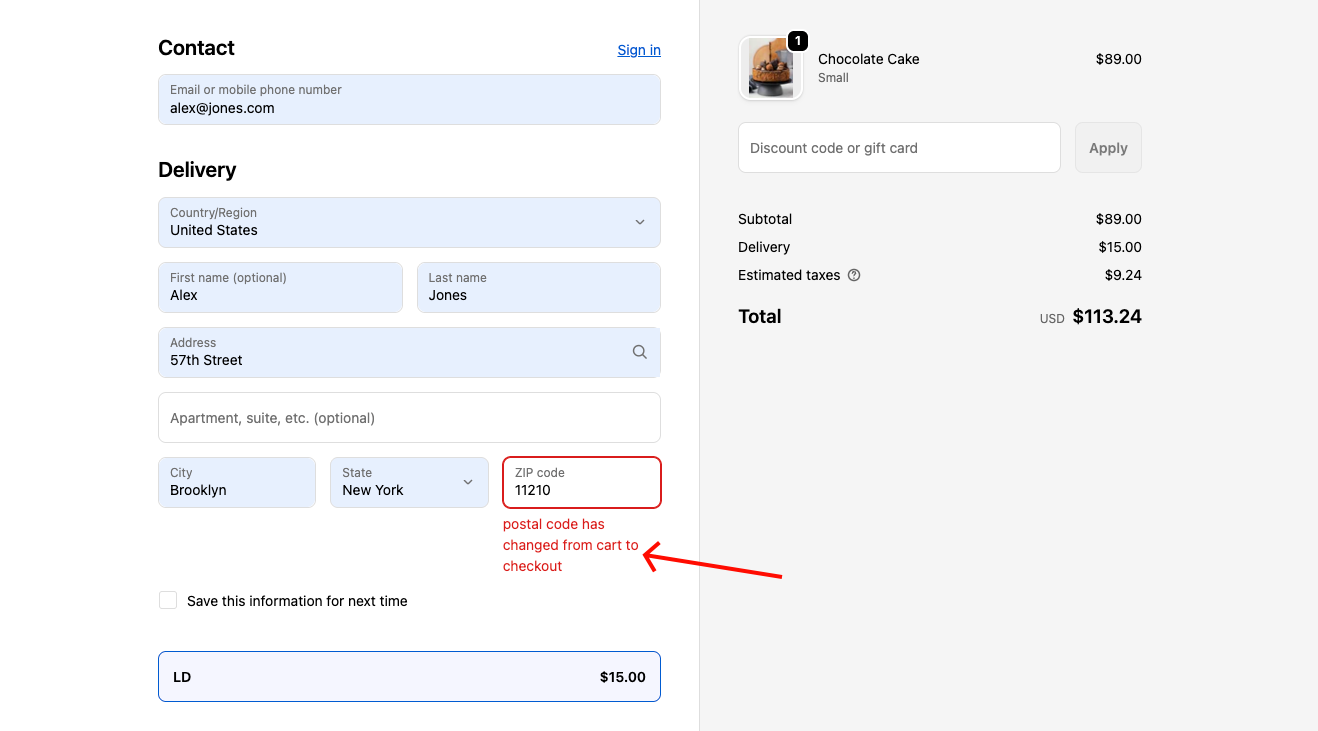
Task: Click the Chocolate Cake product name
Action: pyautogui.click(x=869, y=59)
